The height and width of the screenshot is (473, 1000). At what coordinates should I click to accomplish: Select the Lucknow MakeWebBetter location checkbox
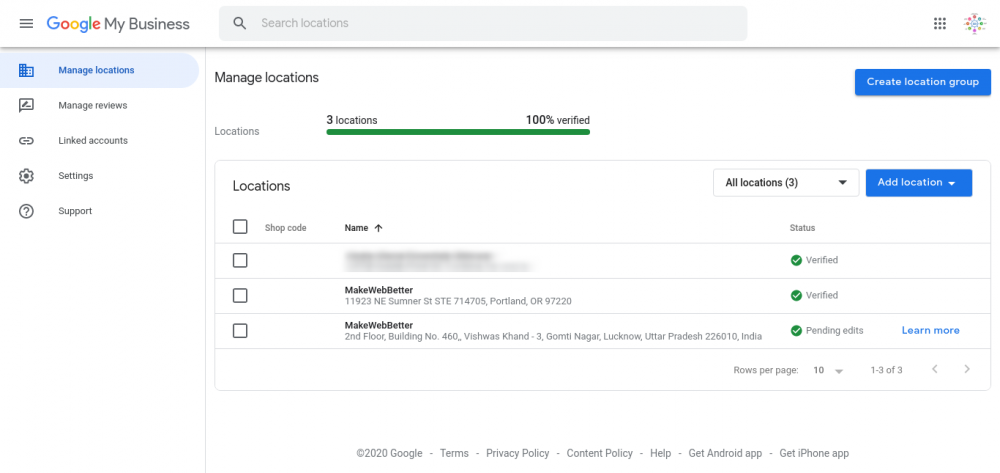point(240,331)
